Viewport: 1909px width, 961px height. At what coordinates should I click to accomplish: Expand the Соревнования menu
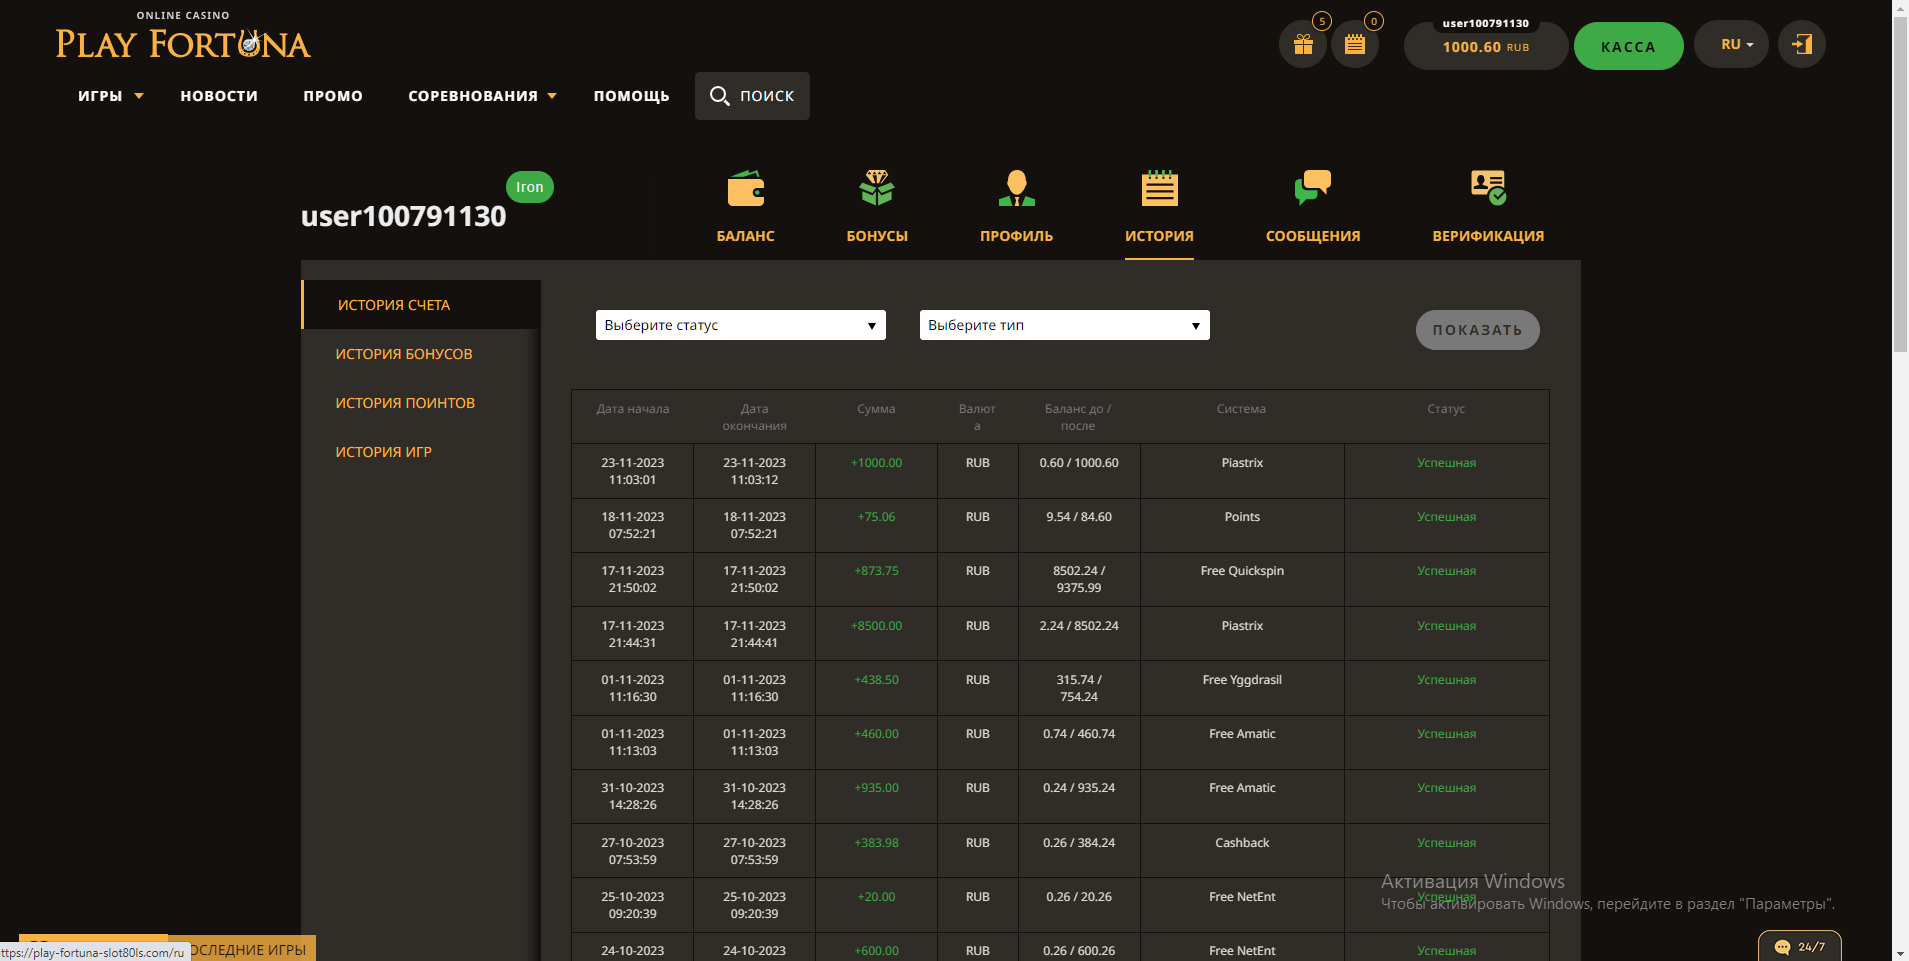coord(481,96)
